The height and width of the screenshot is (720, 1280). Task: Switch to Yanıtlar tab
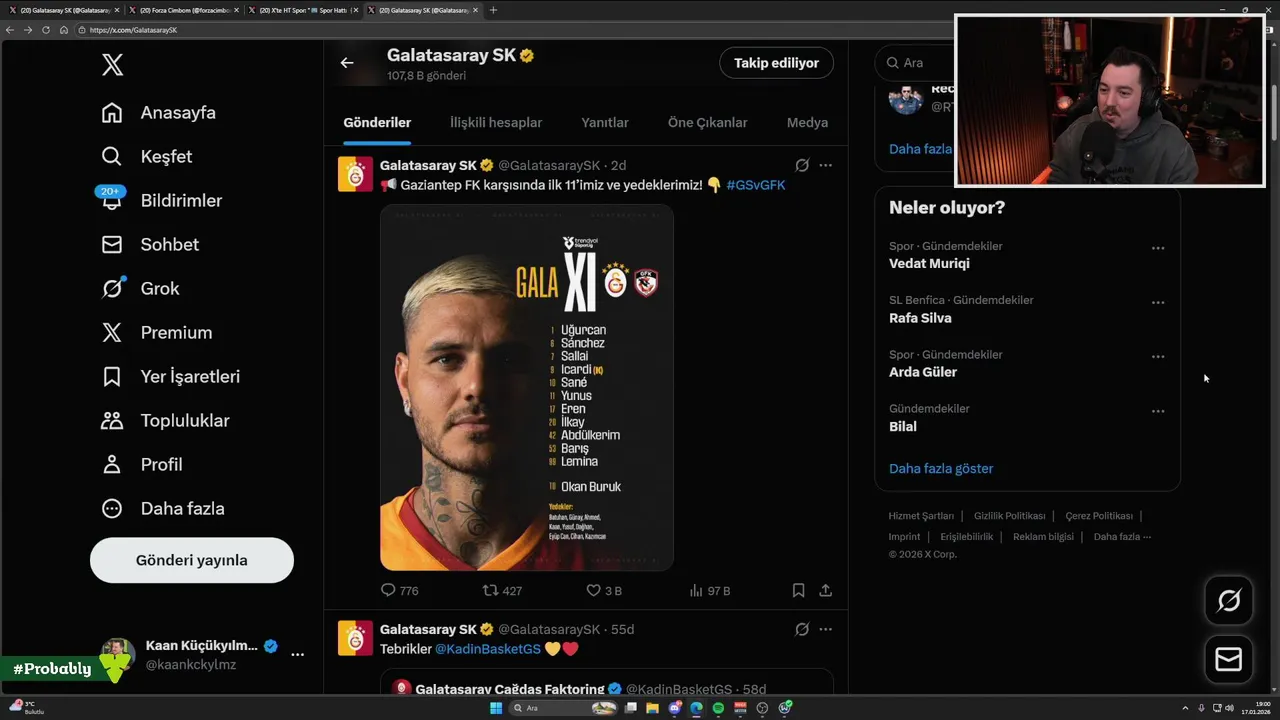pos(605,123)
